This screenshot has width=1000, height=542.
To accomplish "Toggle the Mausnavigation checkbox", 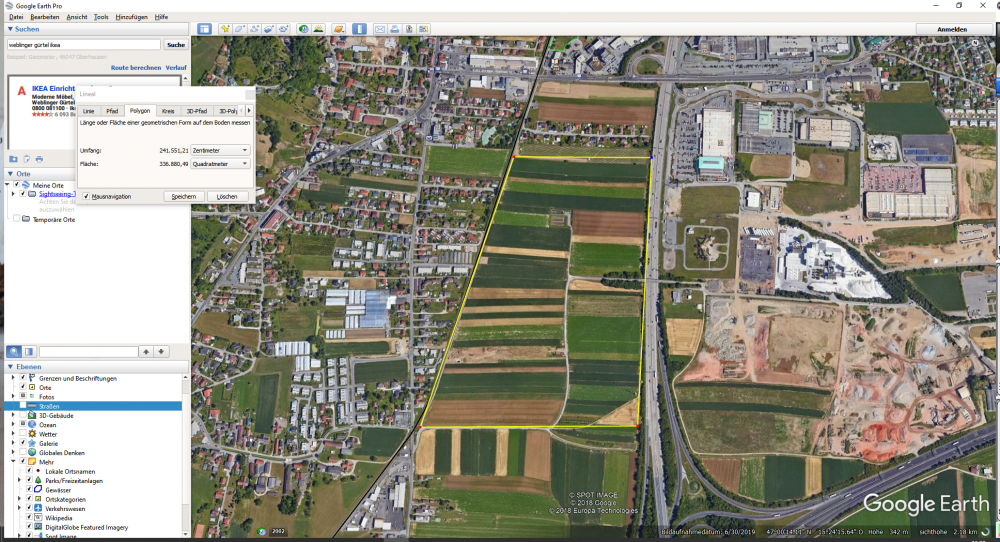I will pos(86,196).
